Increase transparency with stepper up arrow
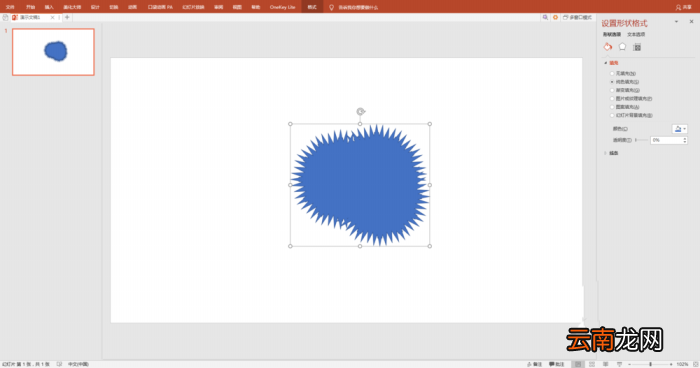Image resolution: width=700 pixels, height=368 pixels. [x=685, y=138]
